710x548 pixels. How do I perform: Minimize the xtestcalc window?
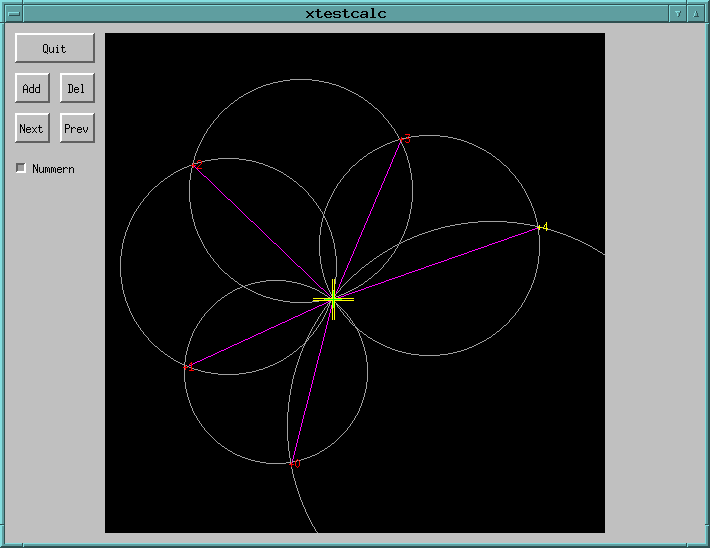[677, 13]
